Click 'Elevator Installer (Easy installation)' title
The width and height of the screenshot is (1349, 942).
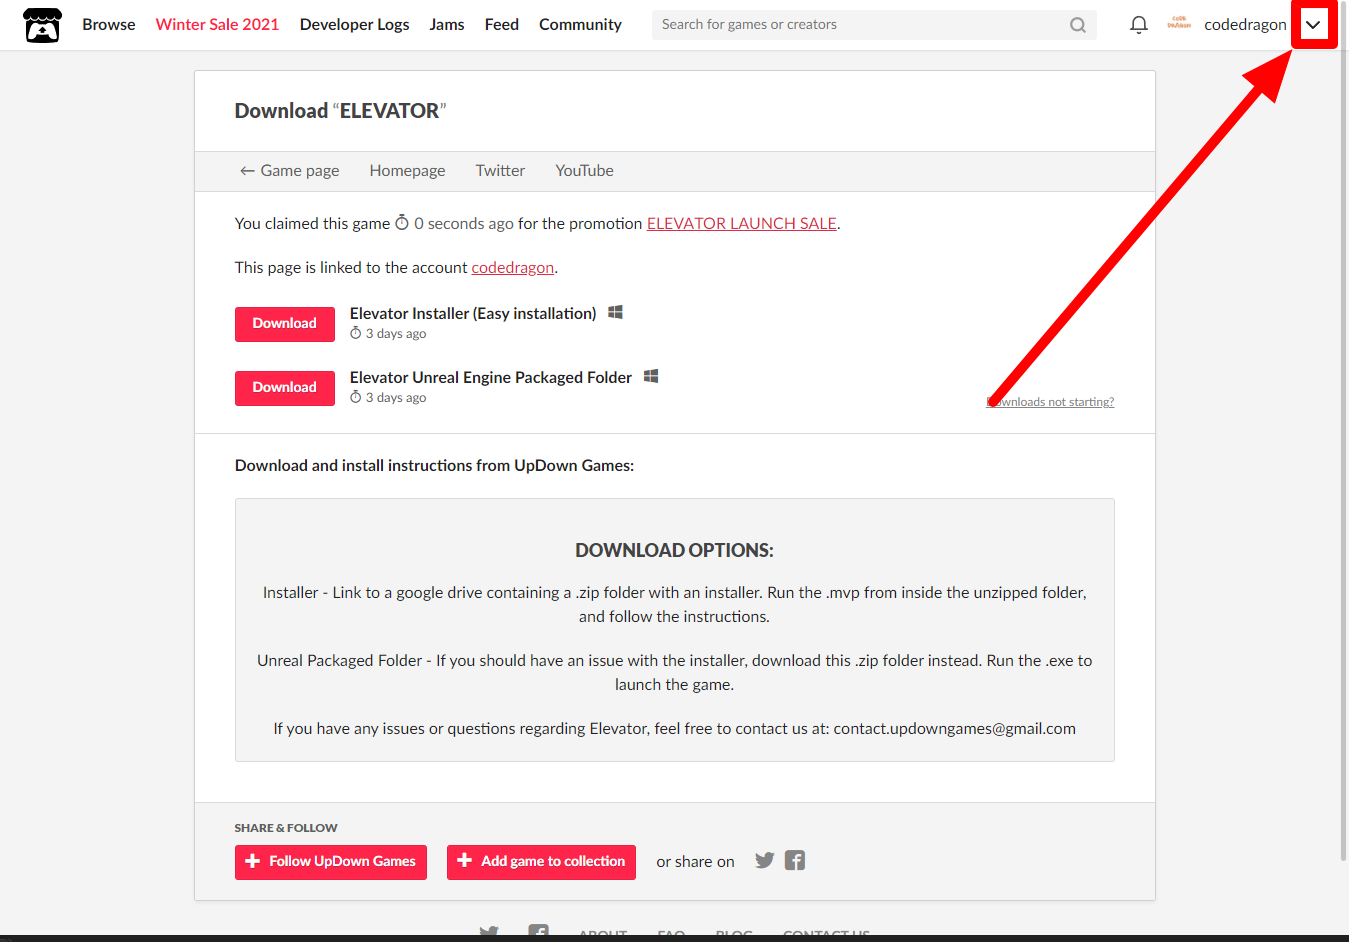[473, 314]
